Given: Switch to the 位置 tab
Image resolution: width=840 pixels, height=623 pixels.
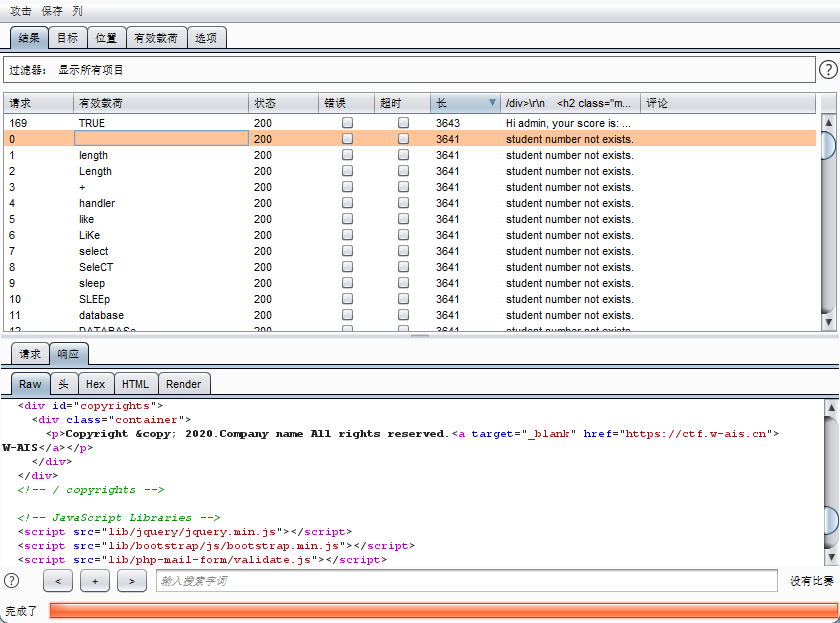Looking at the screenshot, I should 106,38.
